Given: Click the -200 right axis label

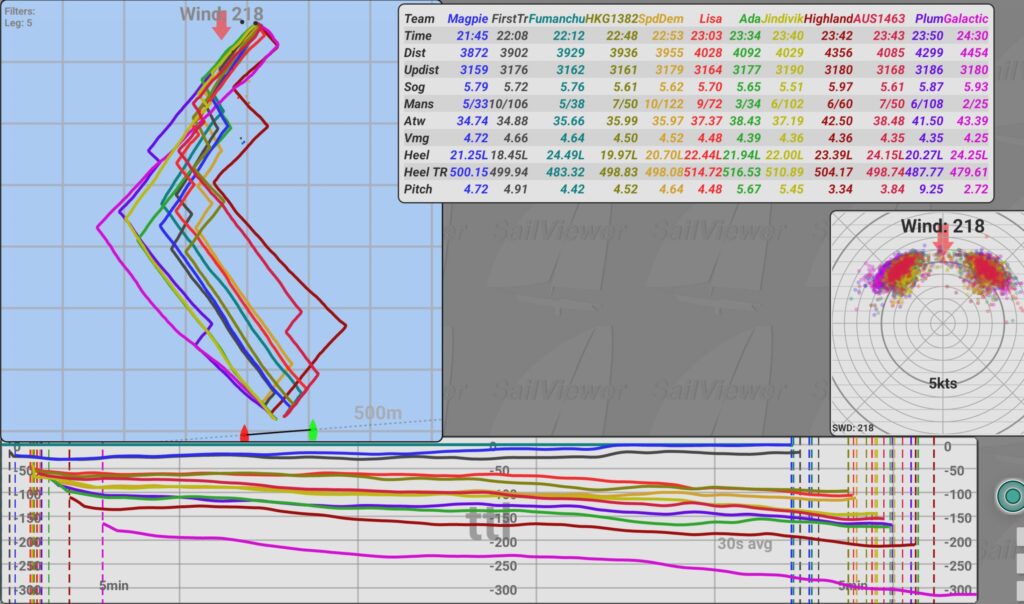Looking at the screenshot, I should coord(959,542).
